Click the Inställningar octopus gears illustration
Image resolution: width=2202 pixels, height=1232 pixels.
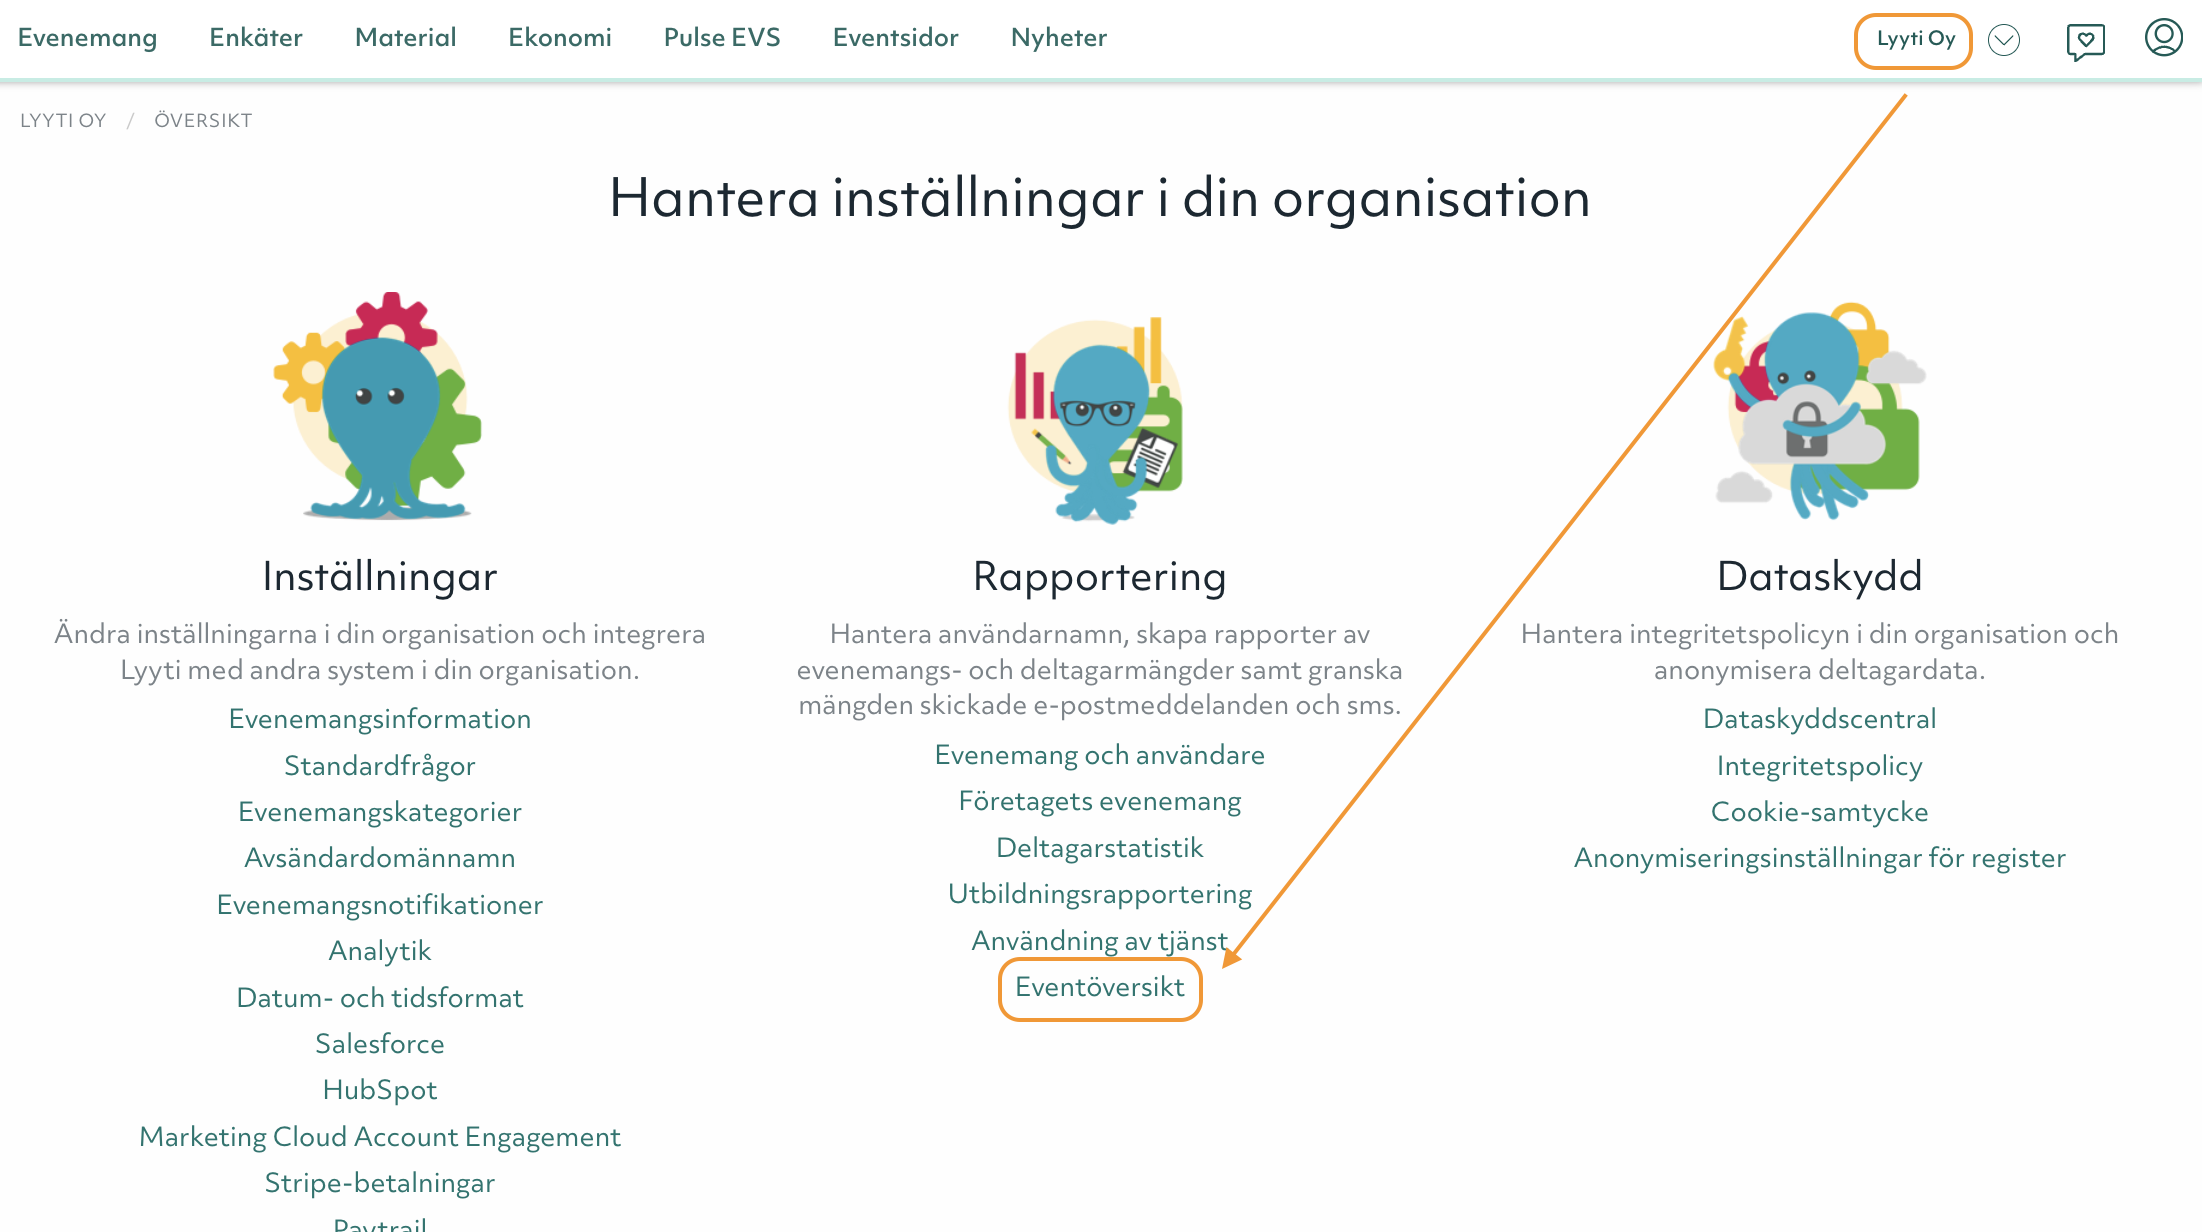point(379,406)
